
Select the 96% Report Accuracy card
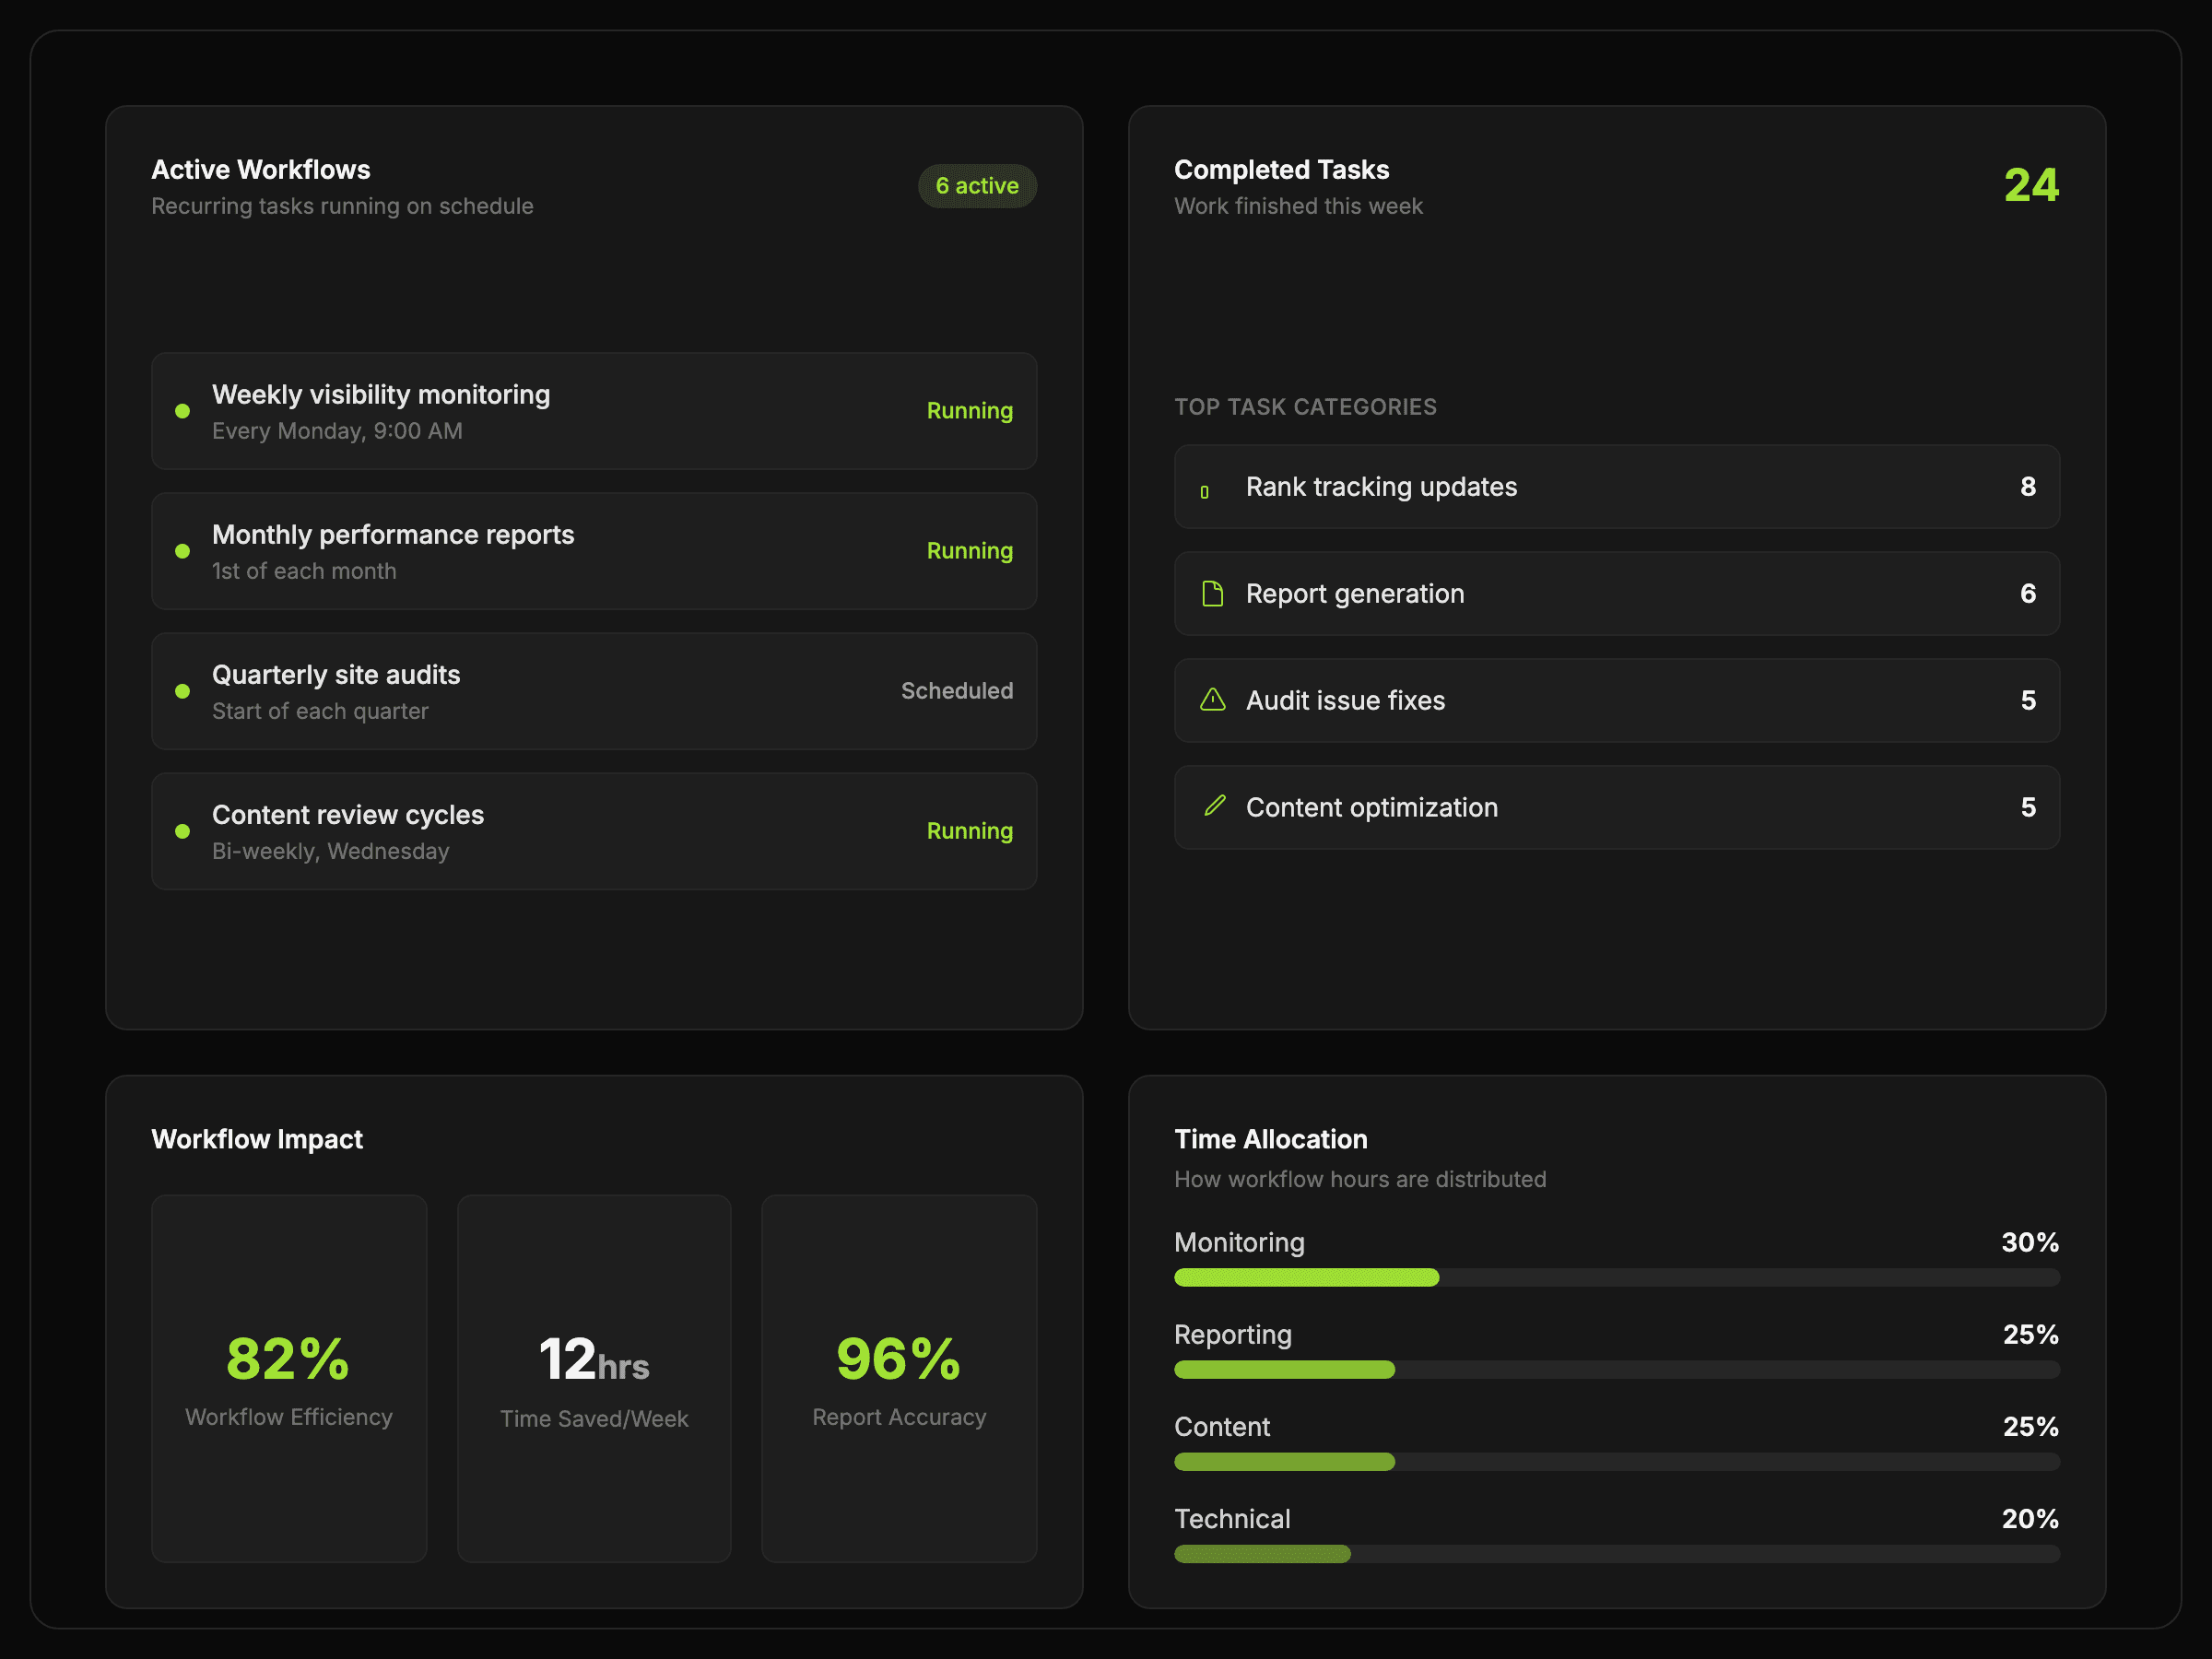click(x=898, y=1378)
